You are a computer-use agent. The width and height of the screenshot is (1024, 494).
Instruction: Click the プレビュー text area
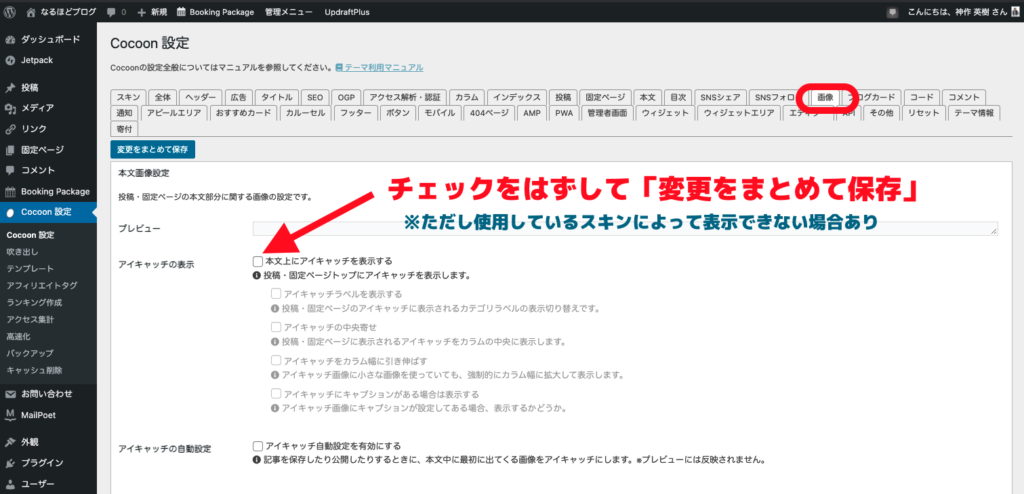click(x=625, y=228)
